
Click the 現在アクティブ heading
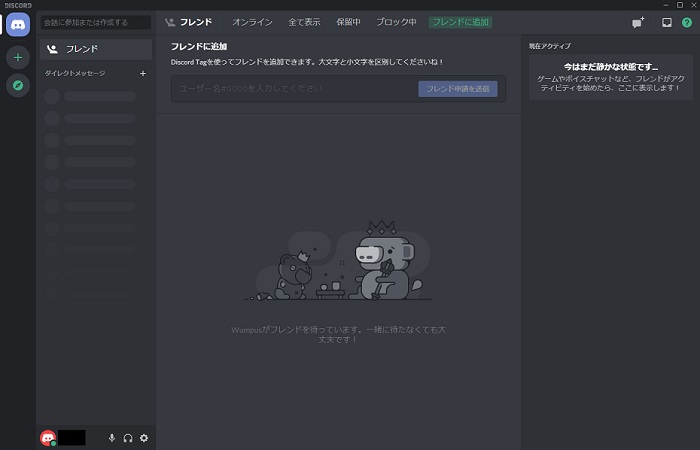pyautogui.click(x=550, y=46)
